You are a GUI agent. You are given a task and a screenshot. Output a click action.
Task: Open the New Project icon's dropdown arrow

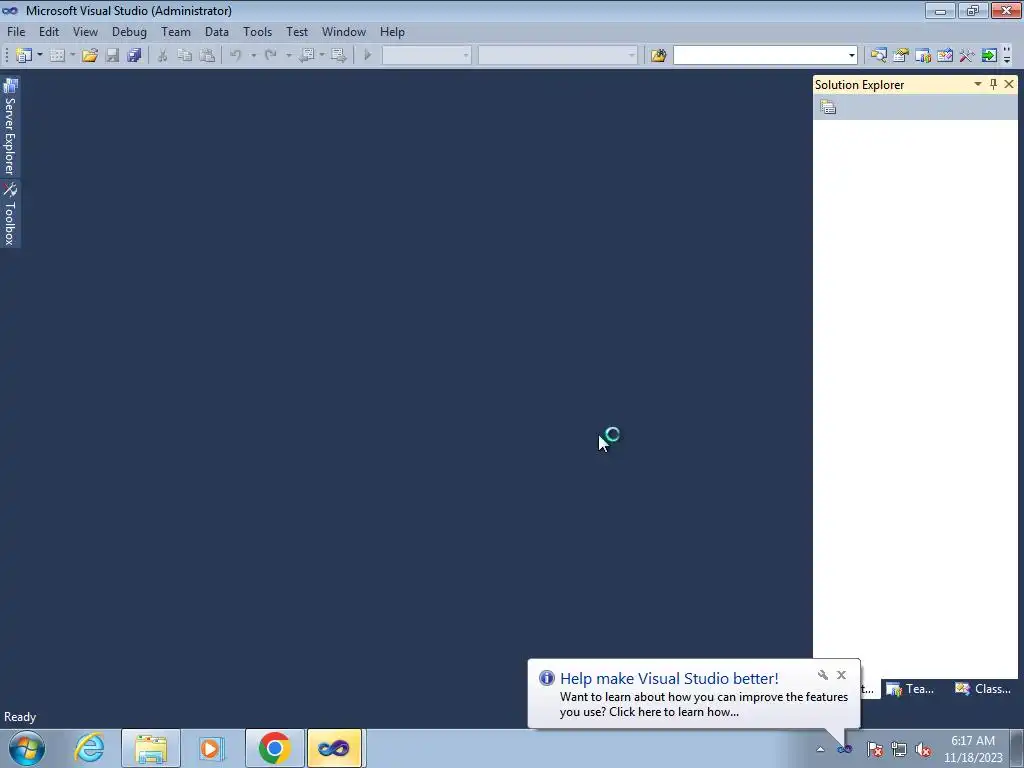(x=40, y=56)
